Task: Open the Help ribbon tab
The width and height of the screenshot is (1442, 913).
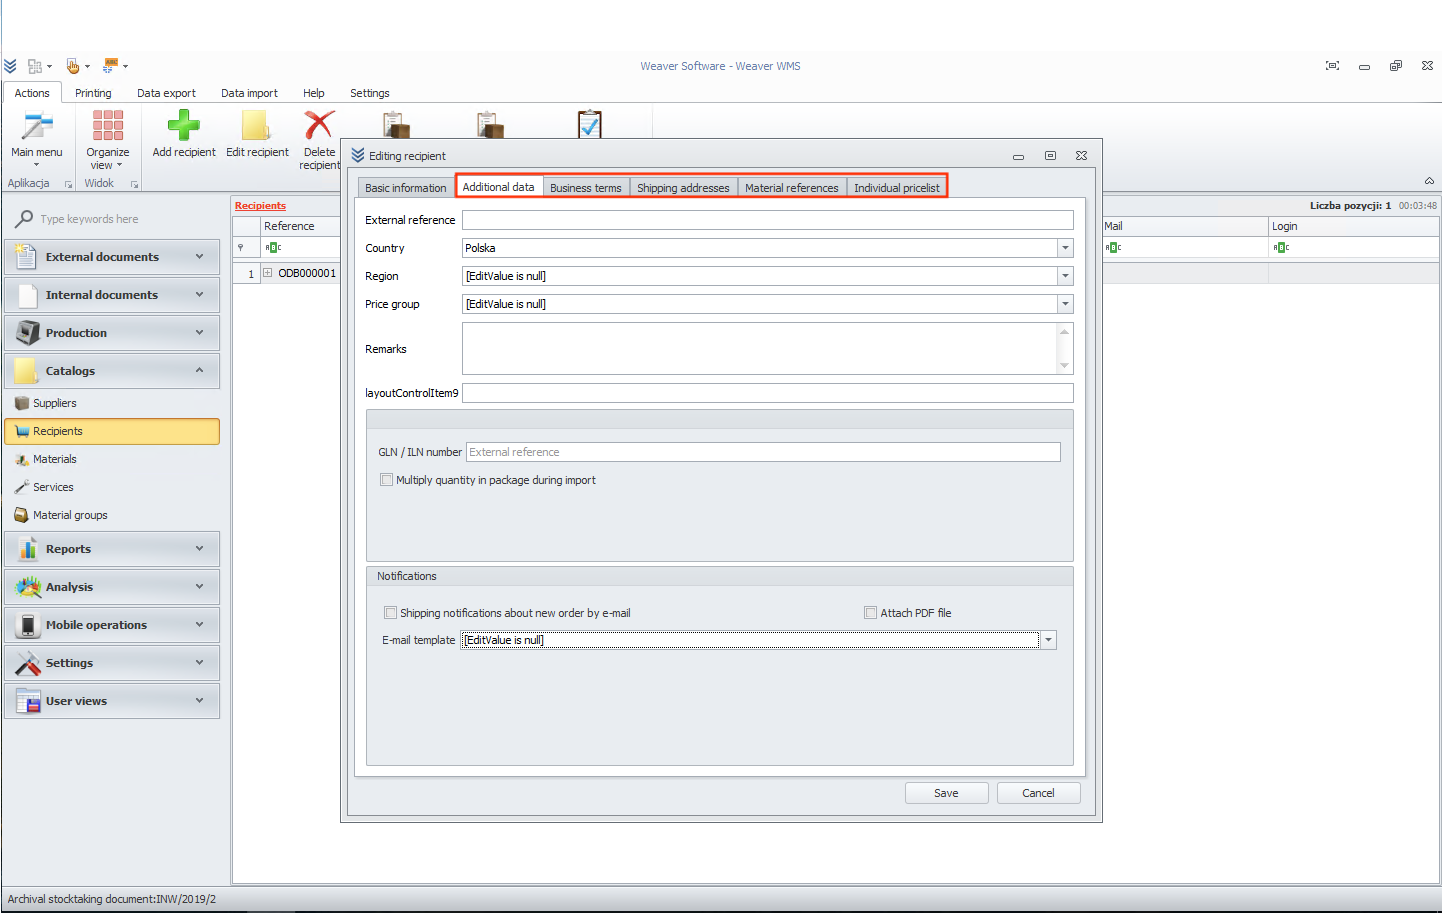Action: [x=314, y=93]
